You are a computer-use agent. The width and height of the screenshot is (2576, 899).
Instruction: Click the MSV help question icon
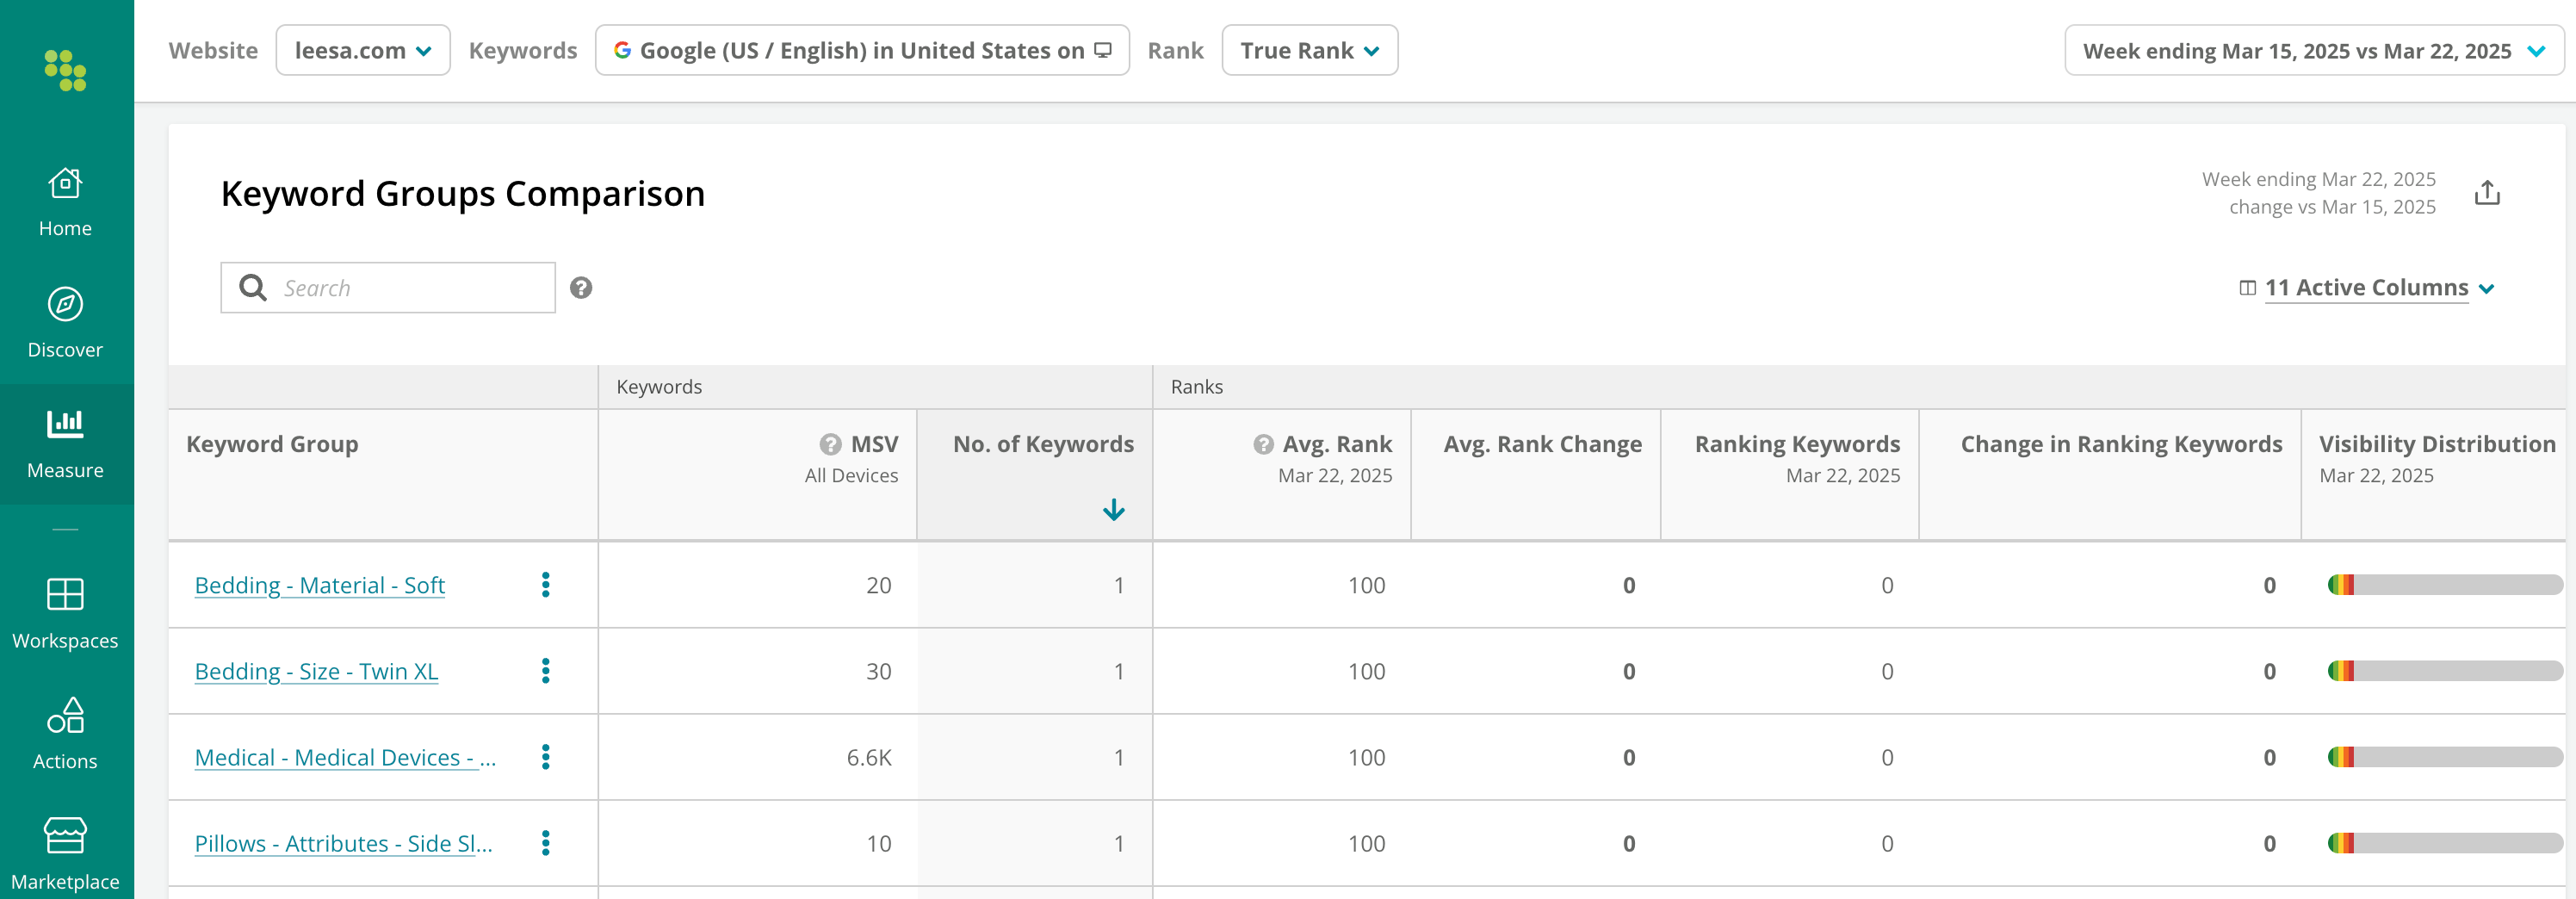coord(830,444)
